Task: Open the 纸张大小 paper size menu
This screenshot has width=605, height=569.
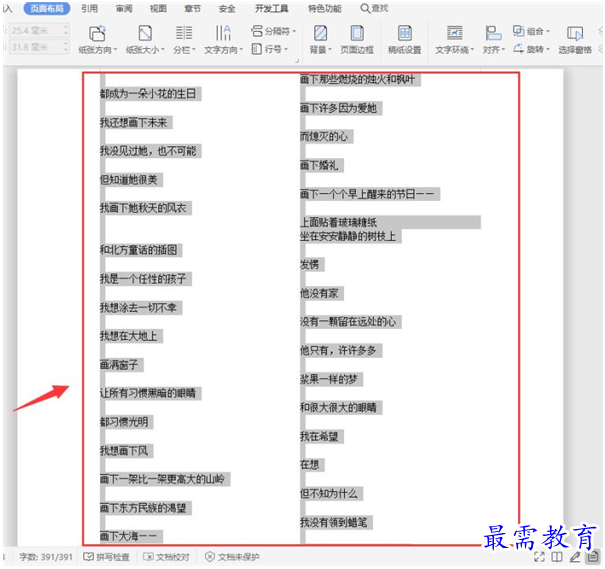Action: click(145, 40)
